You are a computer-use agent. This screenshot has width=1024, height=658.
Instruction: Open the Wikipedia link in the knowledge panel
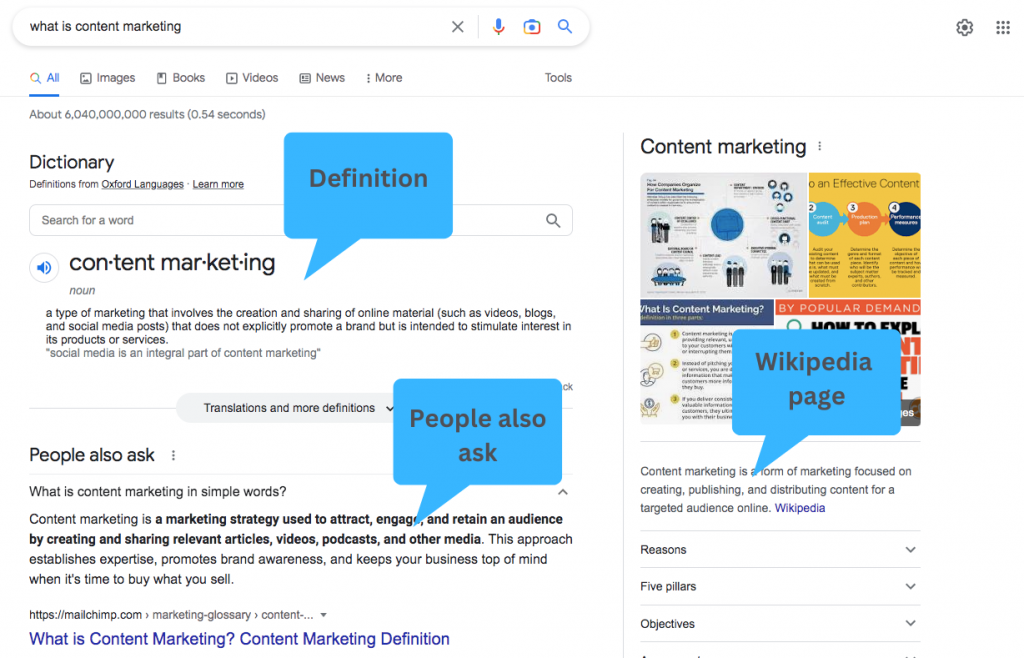point(799,508)
